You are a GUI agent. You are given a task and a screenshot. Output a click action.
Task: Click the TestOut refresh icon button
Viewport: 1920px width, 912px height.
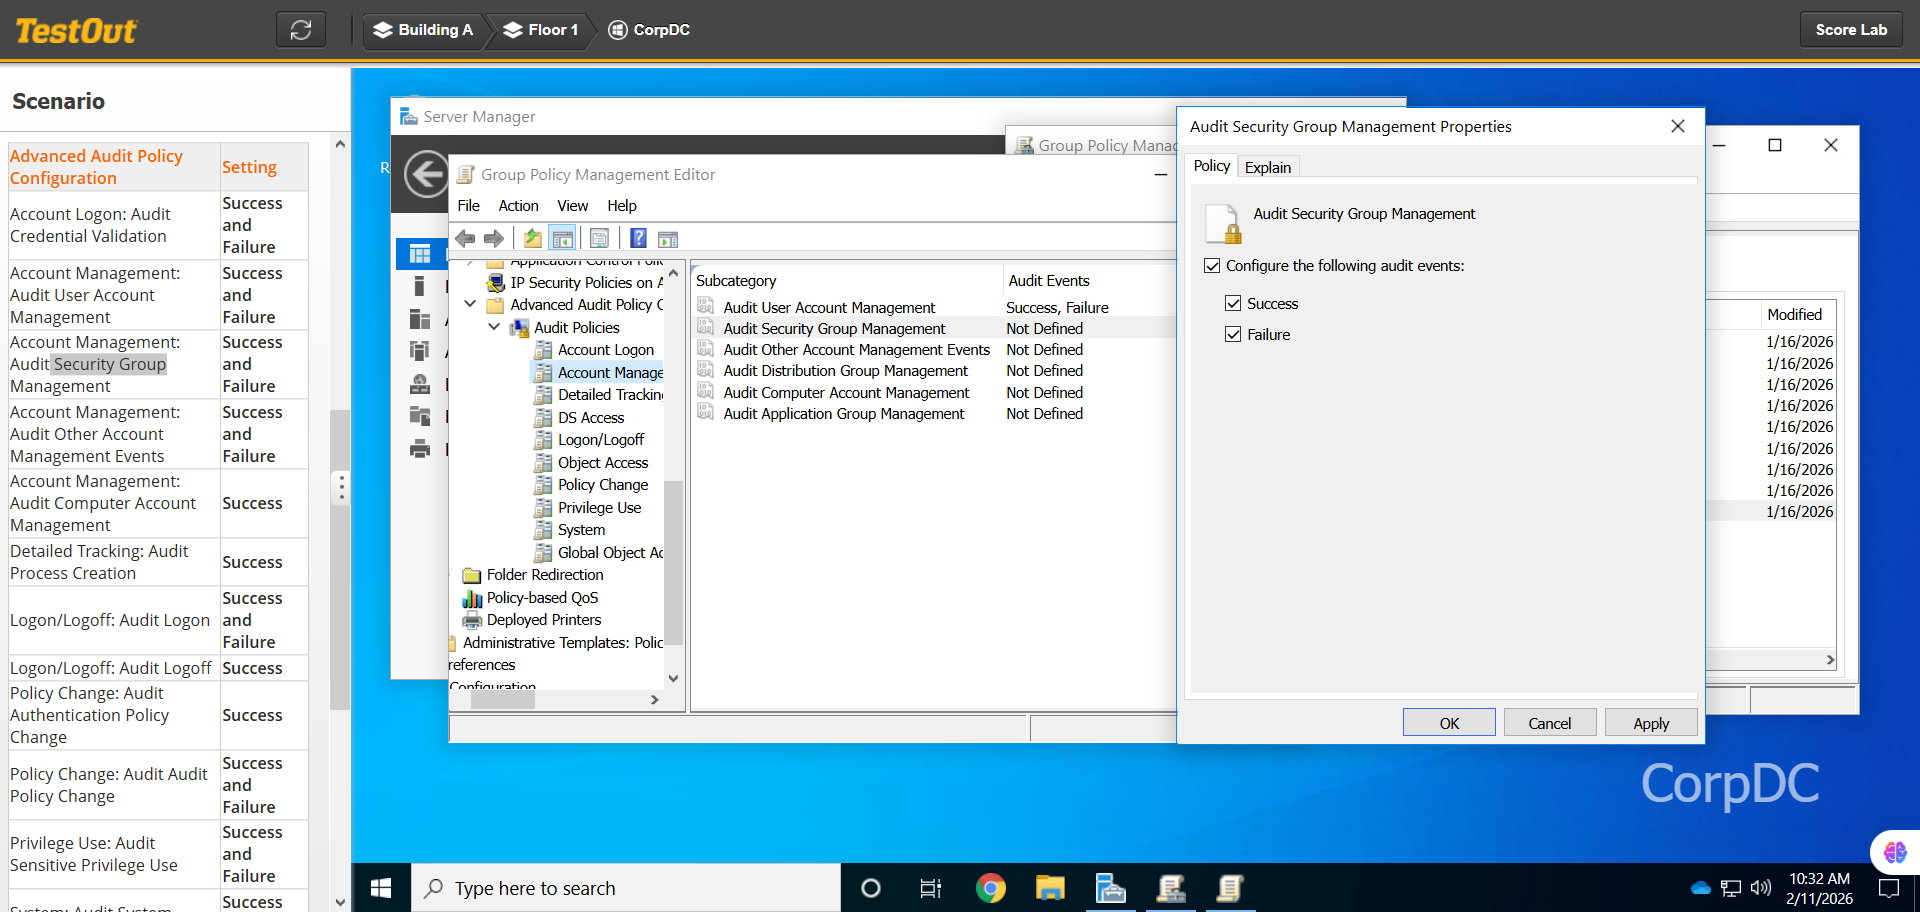click(301, 30)
